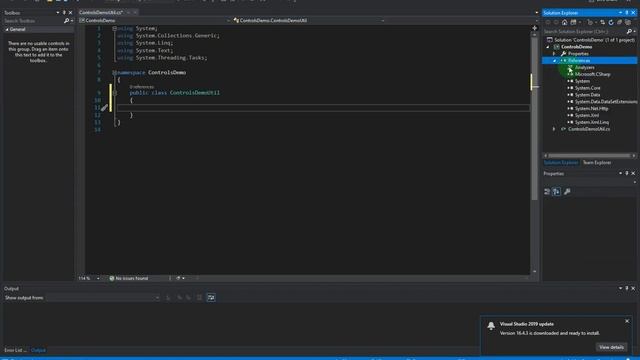
Task: Switch to the Error List tab
Action: [x=15, y=350]
